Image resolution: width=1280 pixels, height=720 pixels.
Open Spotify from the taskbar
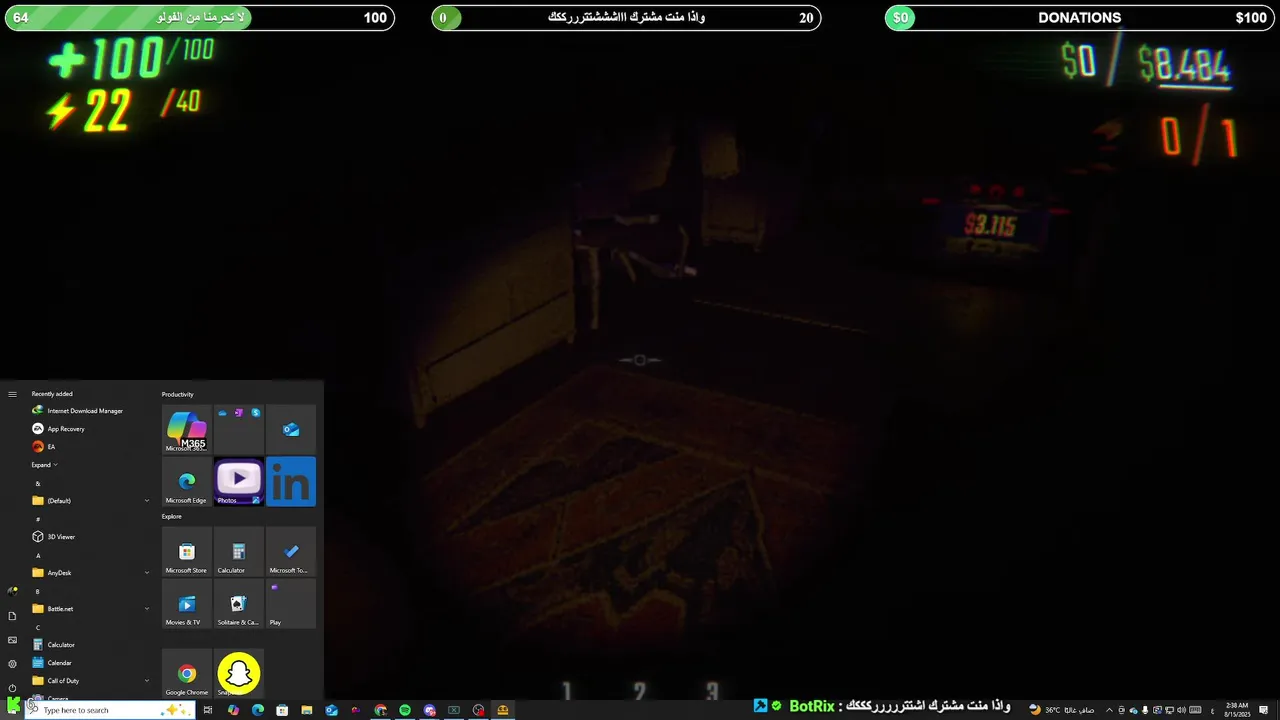pos(405,710)
